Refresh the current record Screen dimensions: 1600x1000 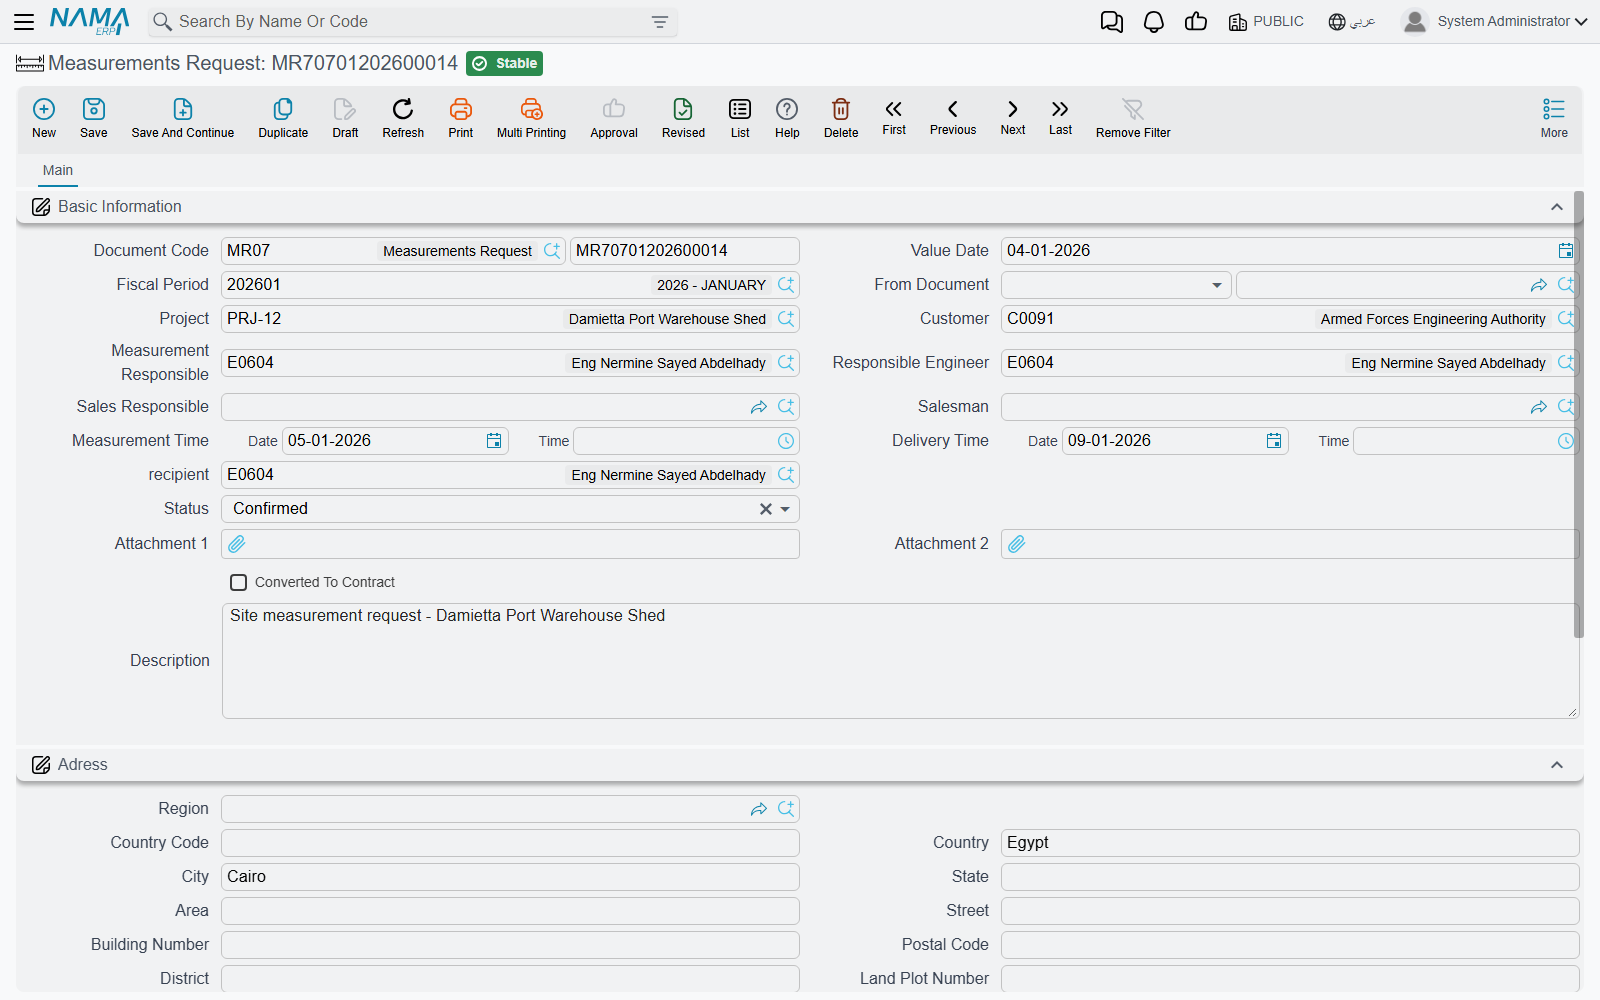(x=403, y=118)
